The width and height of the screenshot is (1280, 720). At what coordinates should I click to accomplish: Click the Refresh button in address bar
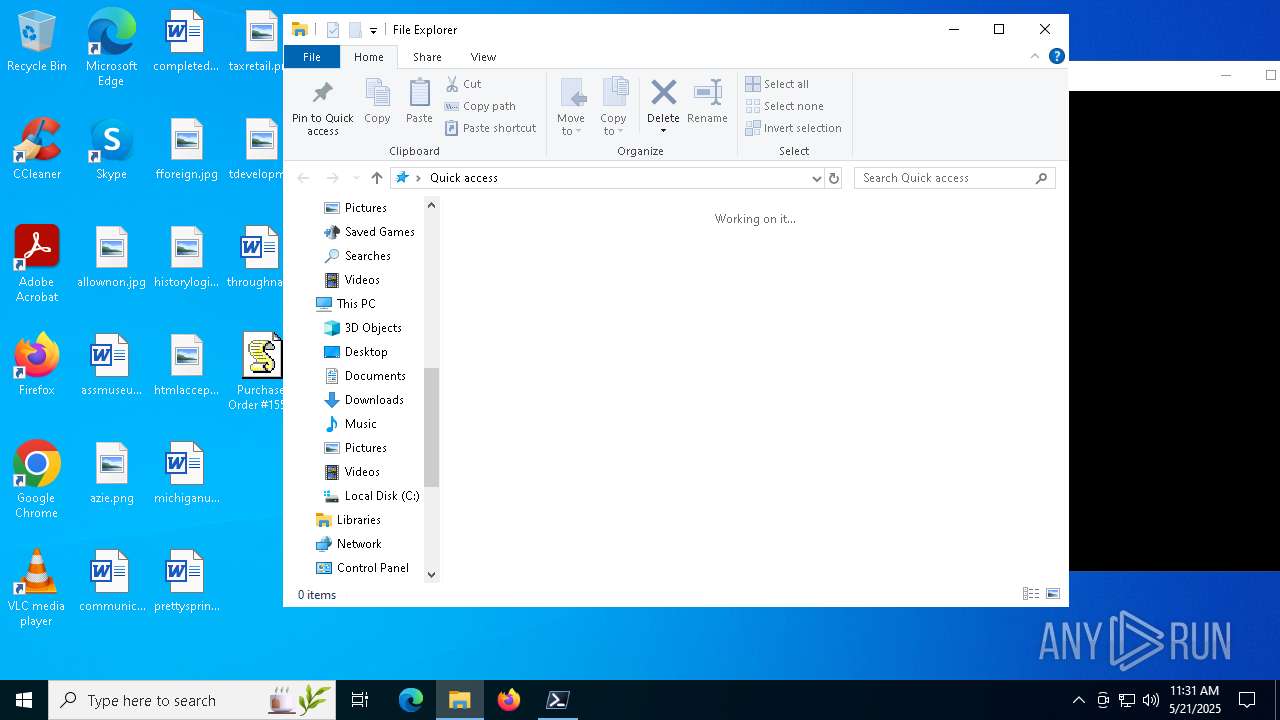(834, 178)
